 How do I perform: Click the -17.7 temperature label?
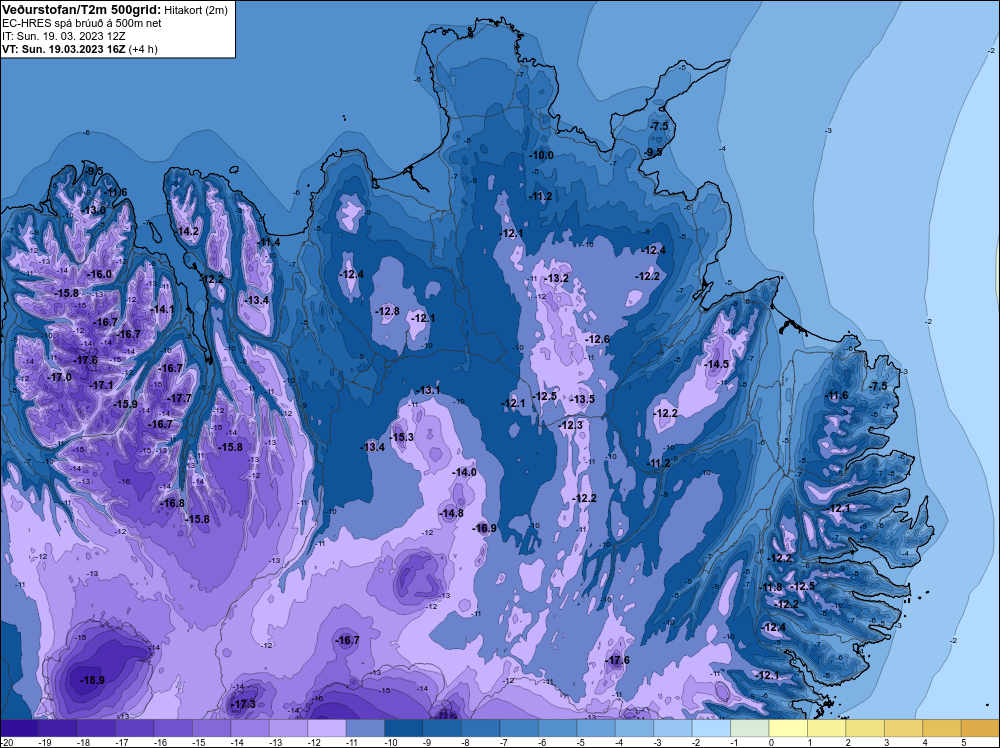coord(179,398)
